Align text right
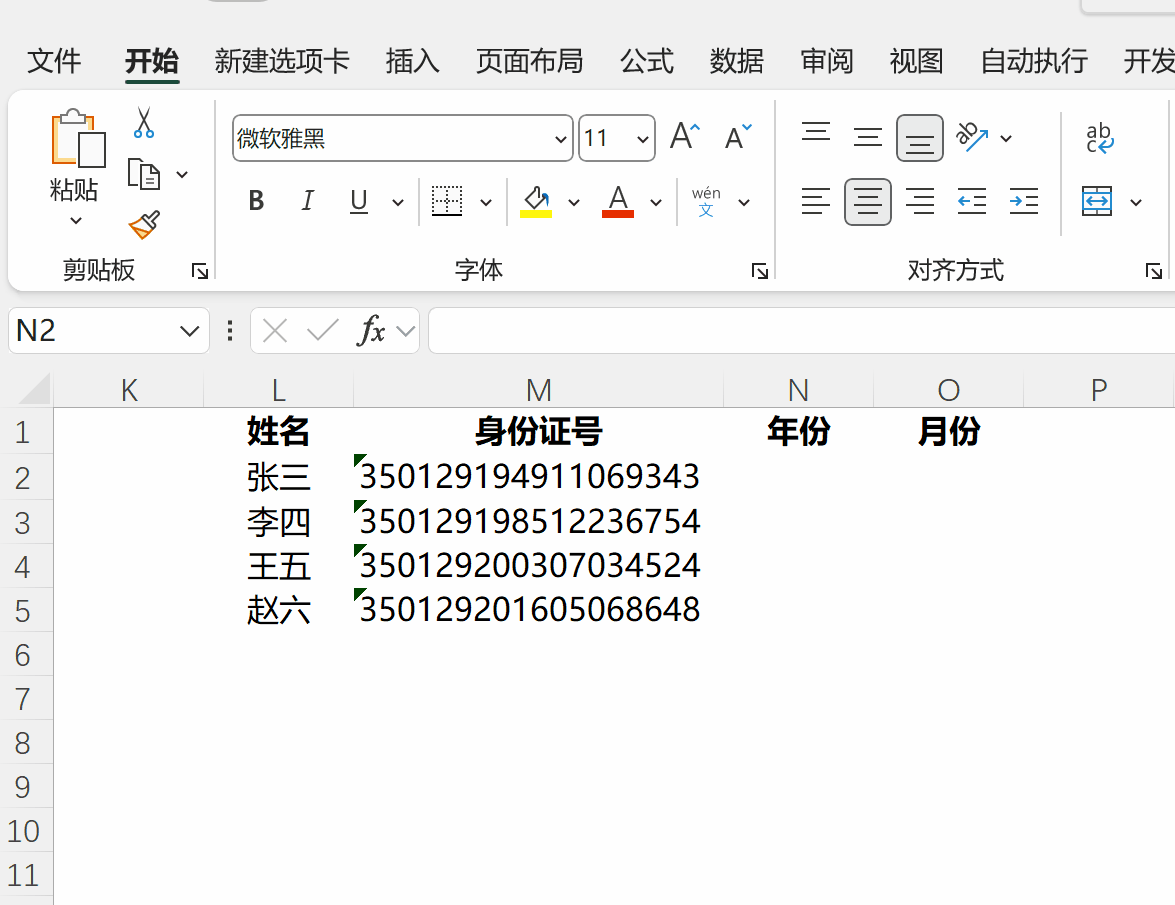1175x905 pixels. [x=919, y=202]
